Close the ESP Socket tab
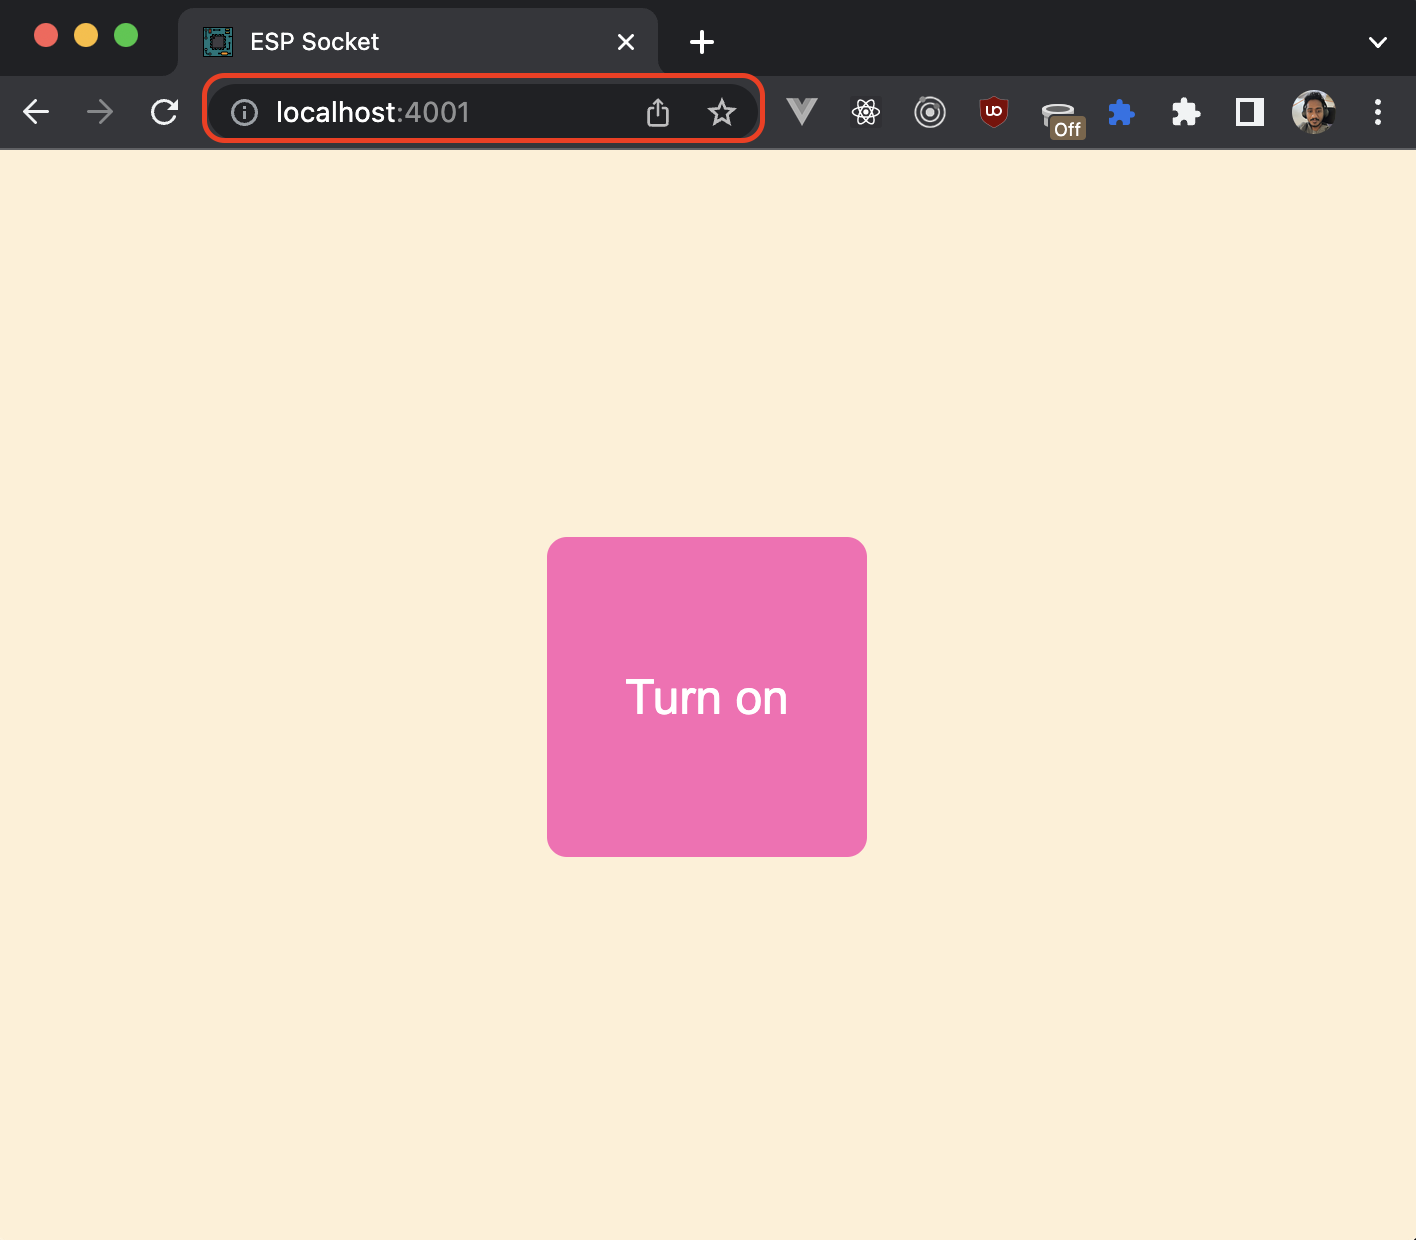1416x1240 pixels. click(626, 41)
